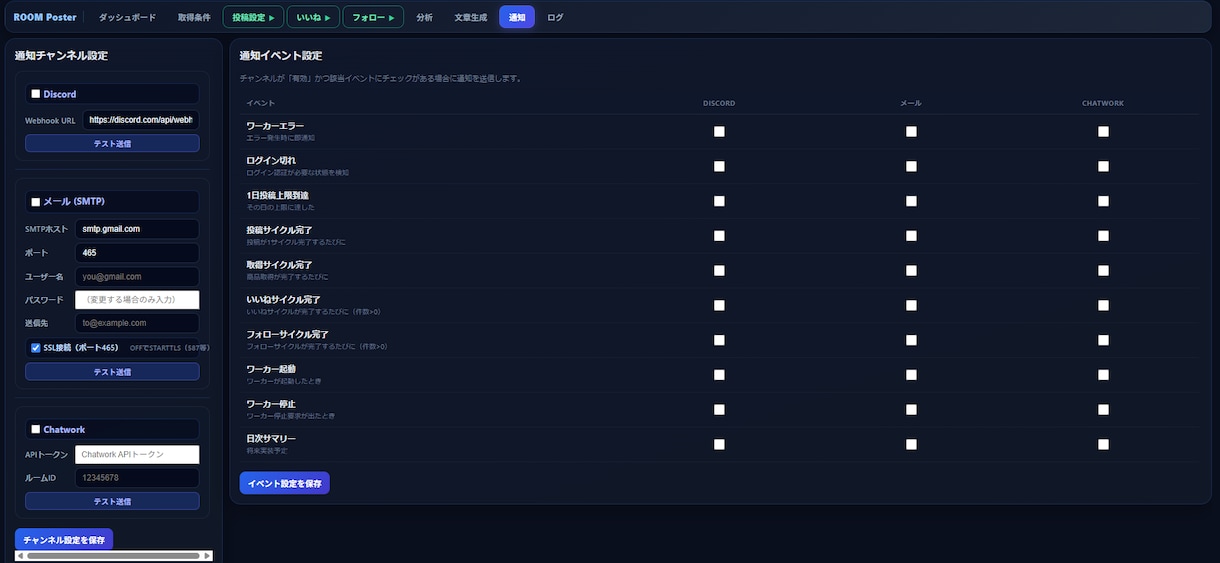1220x563 pixels.
Task: Send Discord test with テスト送信 button
Action: point(112,143)
